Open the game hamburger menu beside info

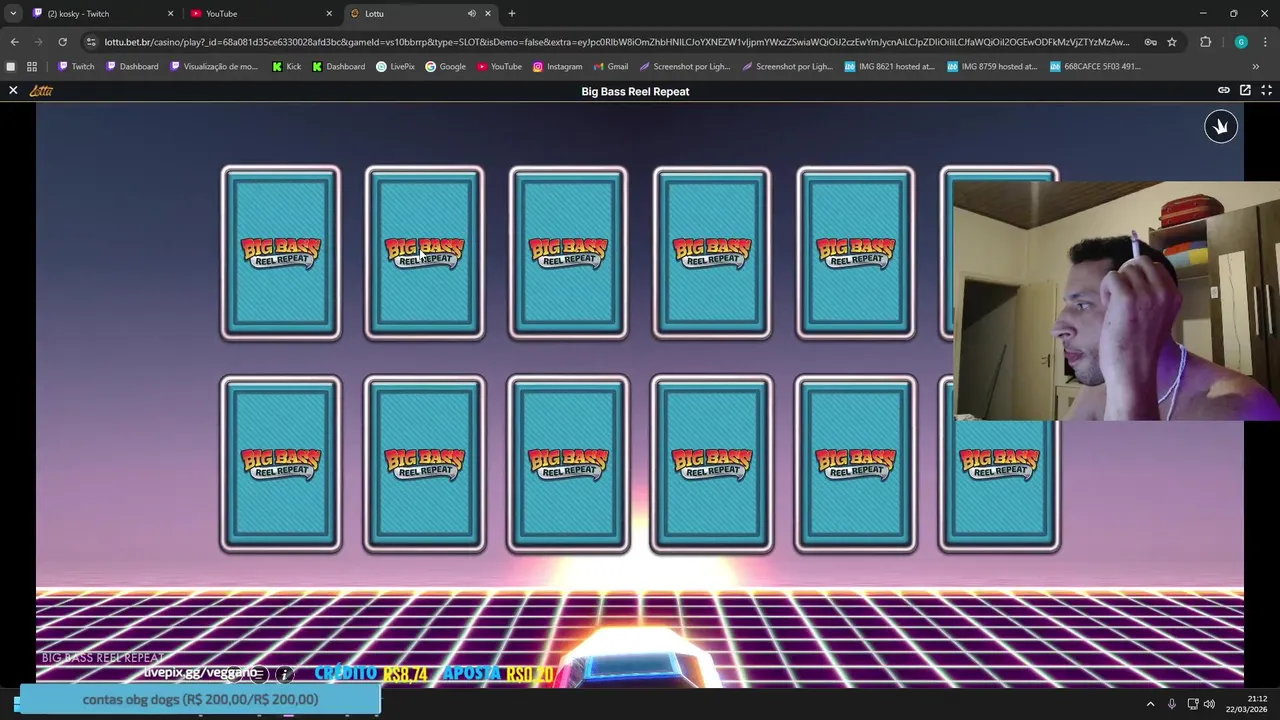[259, 675]
